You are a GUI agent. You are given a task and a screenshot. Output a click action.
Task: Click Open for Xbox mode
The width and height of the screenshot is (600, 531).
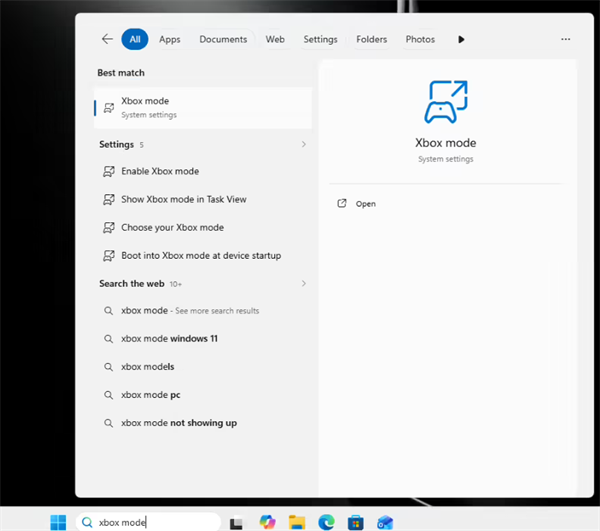365,204
